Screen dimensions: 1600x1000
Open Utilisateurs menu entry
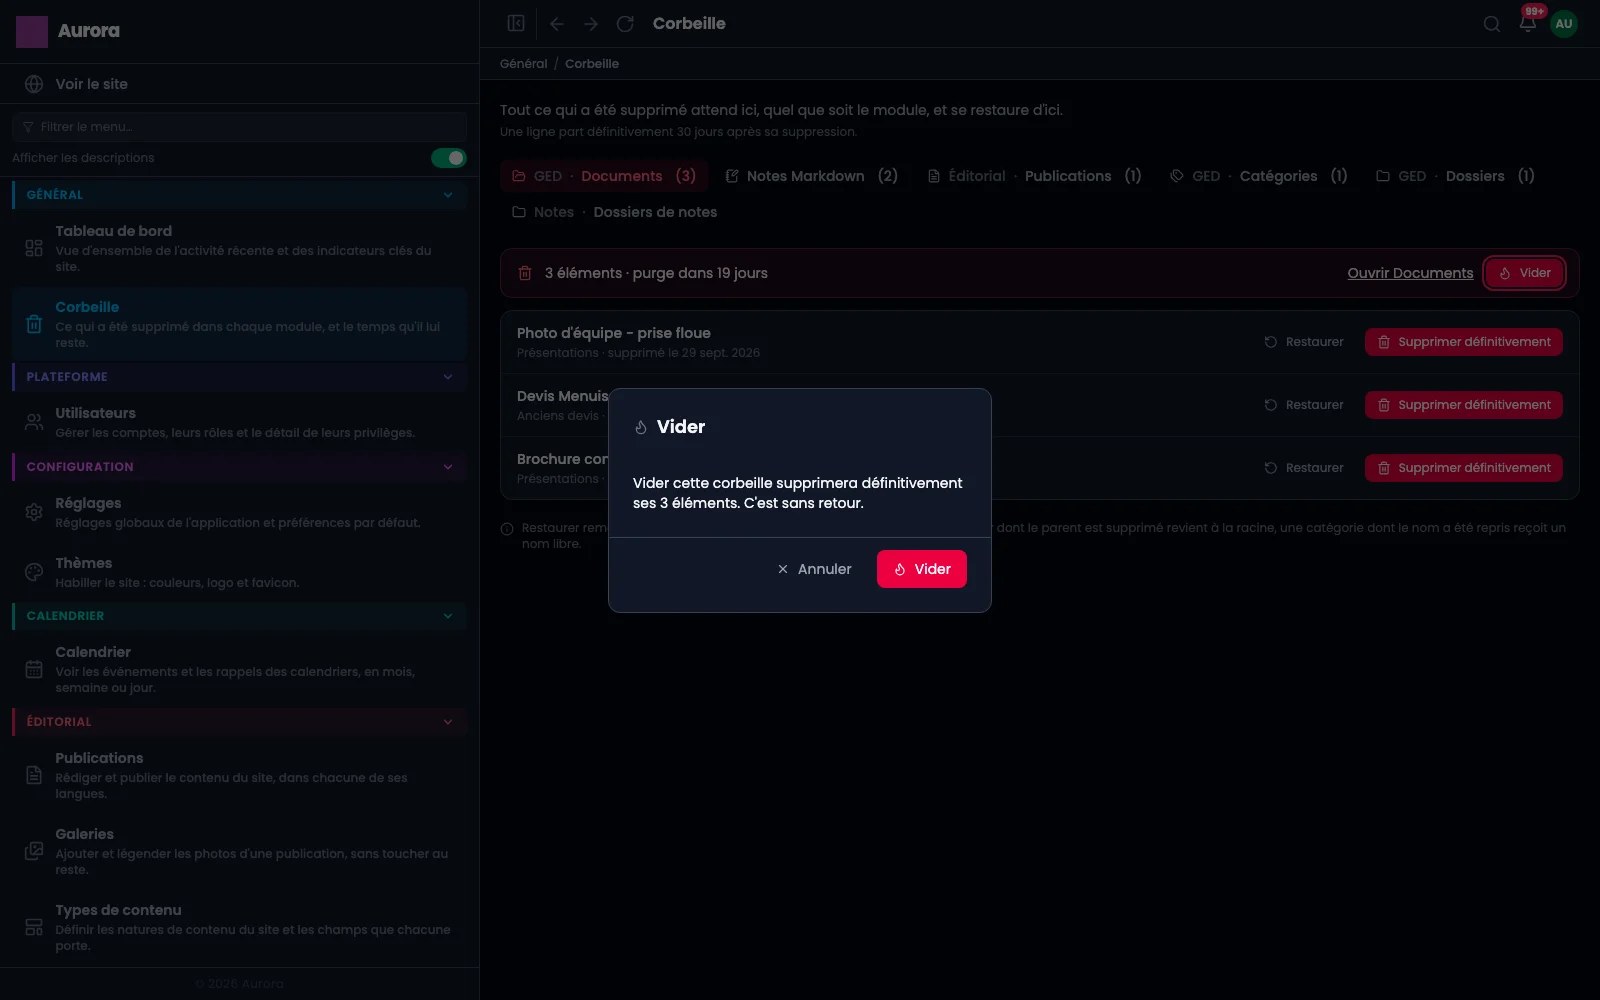pyautogui.click(x=239, y=422)
